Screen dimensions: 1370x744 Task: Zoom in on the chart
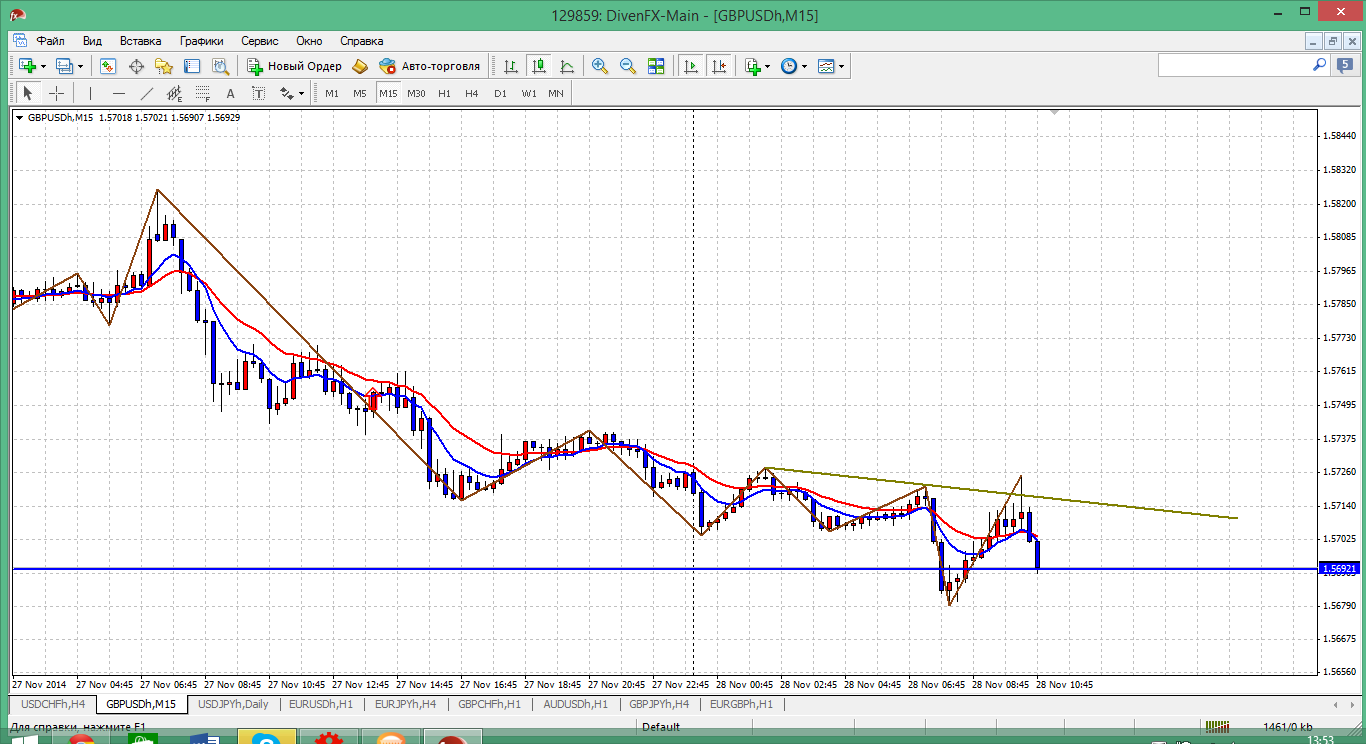click(600, 66)
